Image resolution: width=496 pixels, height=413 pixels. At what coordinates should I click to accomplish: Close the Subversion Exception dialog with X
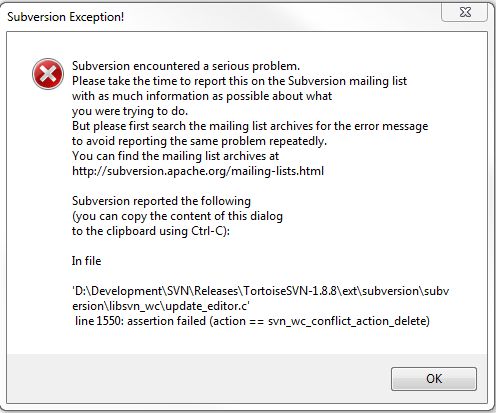(x=465, y=12)
